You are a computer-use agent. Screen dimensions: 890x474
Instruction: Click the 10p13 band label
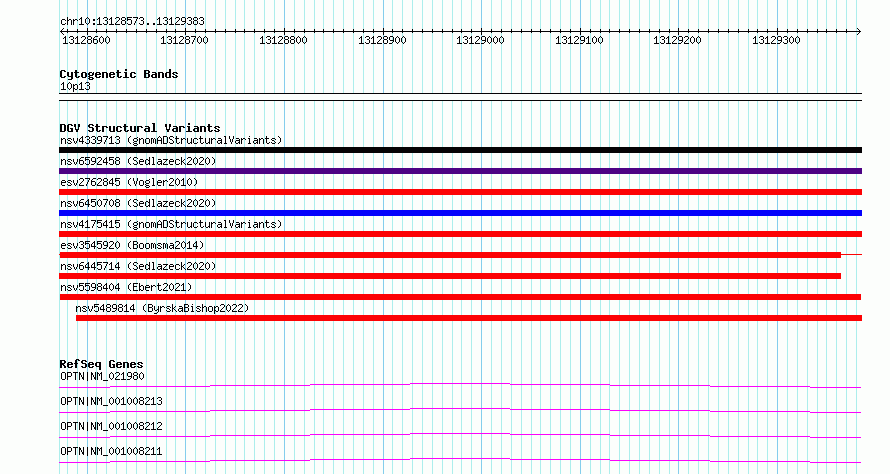coord(75,86)
